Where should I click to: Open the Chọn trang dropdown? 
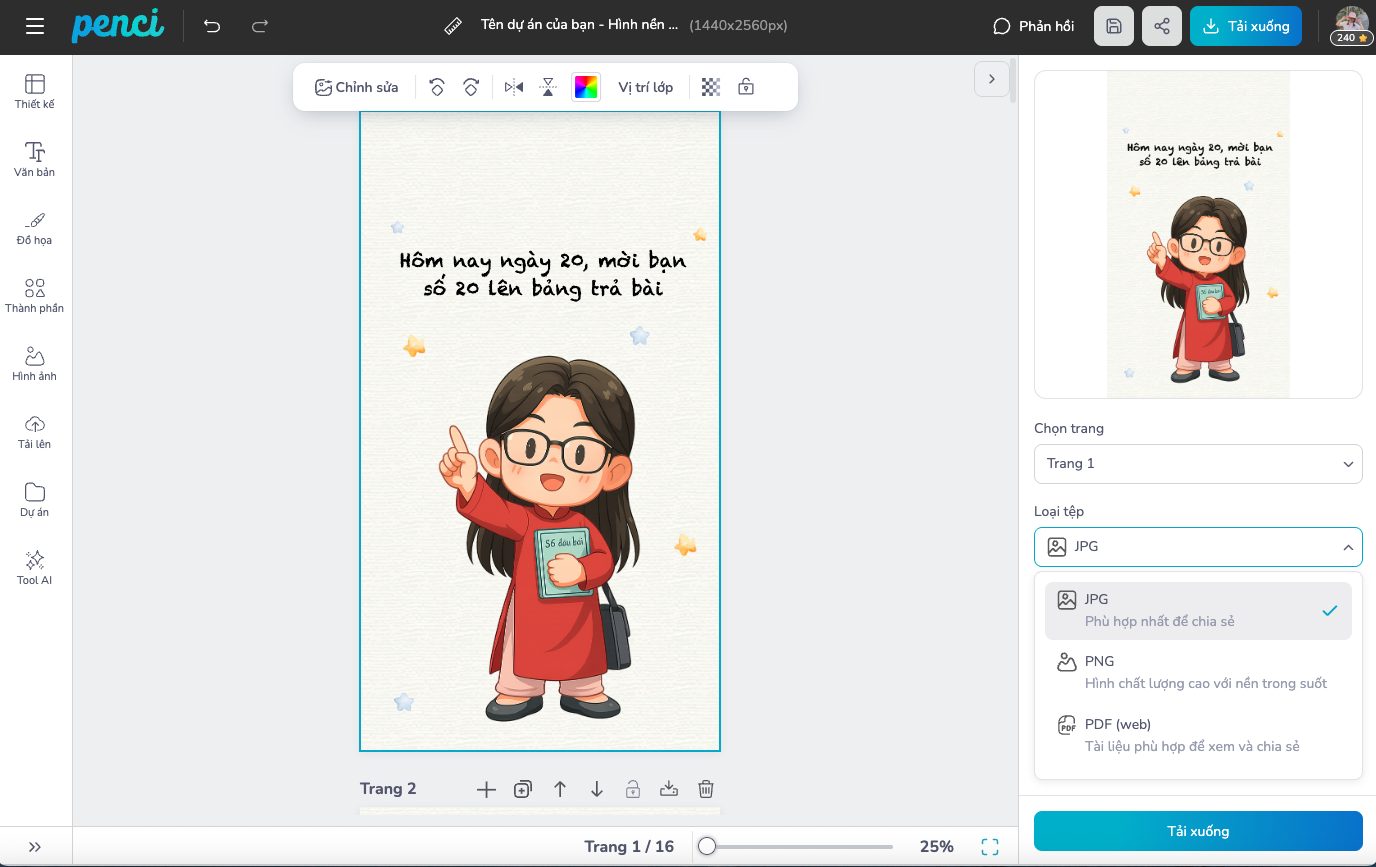[x=1198, y=464]
